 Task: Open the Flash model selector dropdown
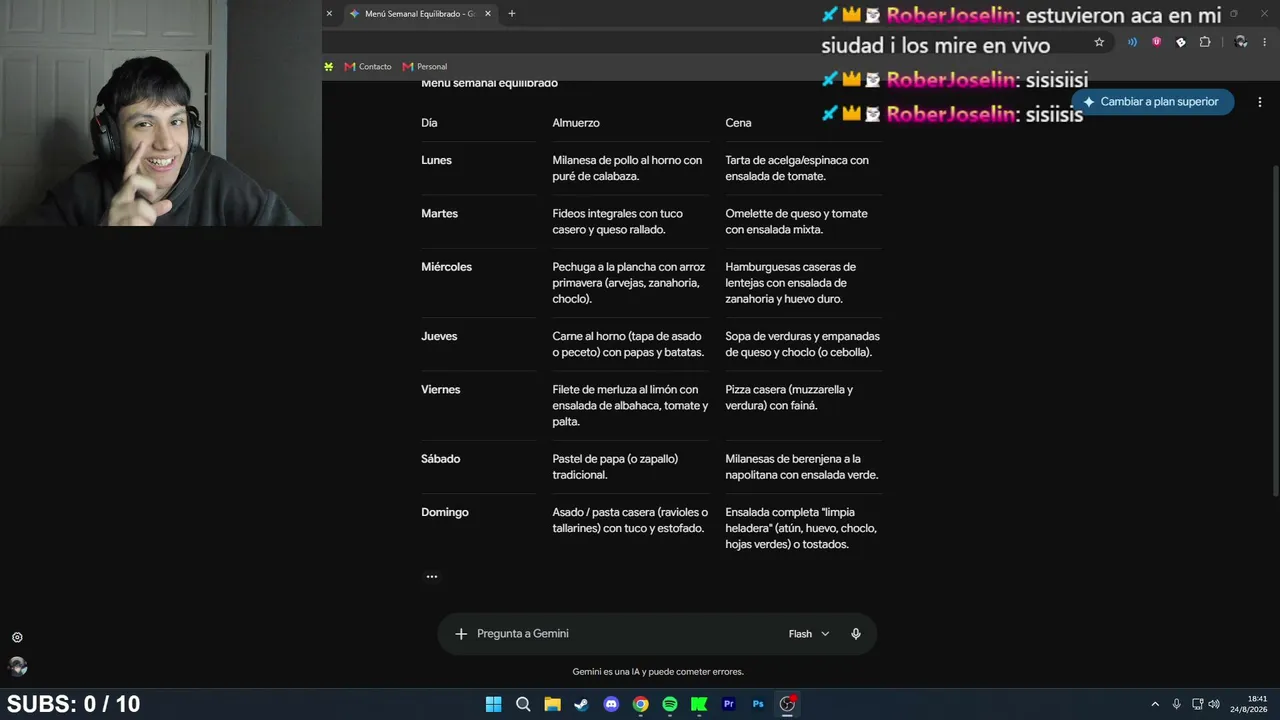(x=809, y=634)
